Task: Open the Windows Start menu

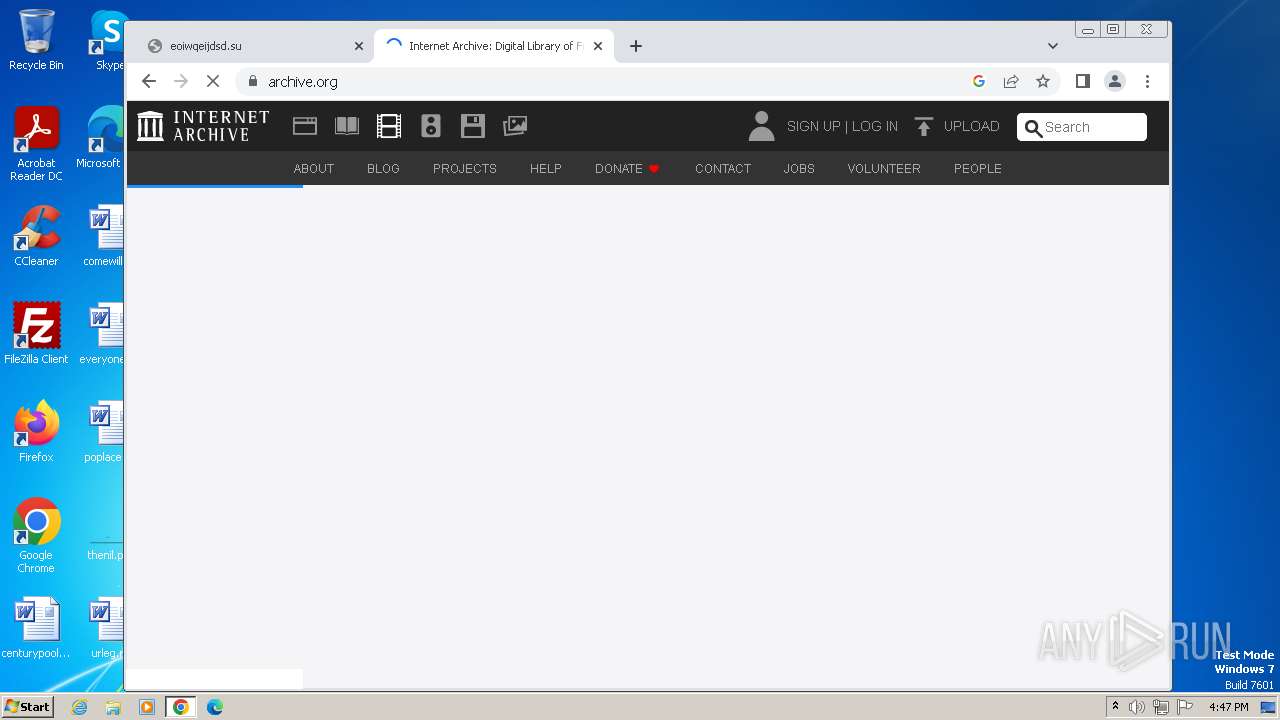Action: tap(28, 707)
